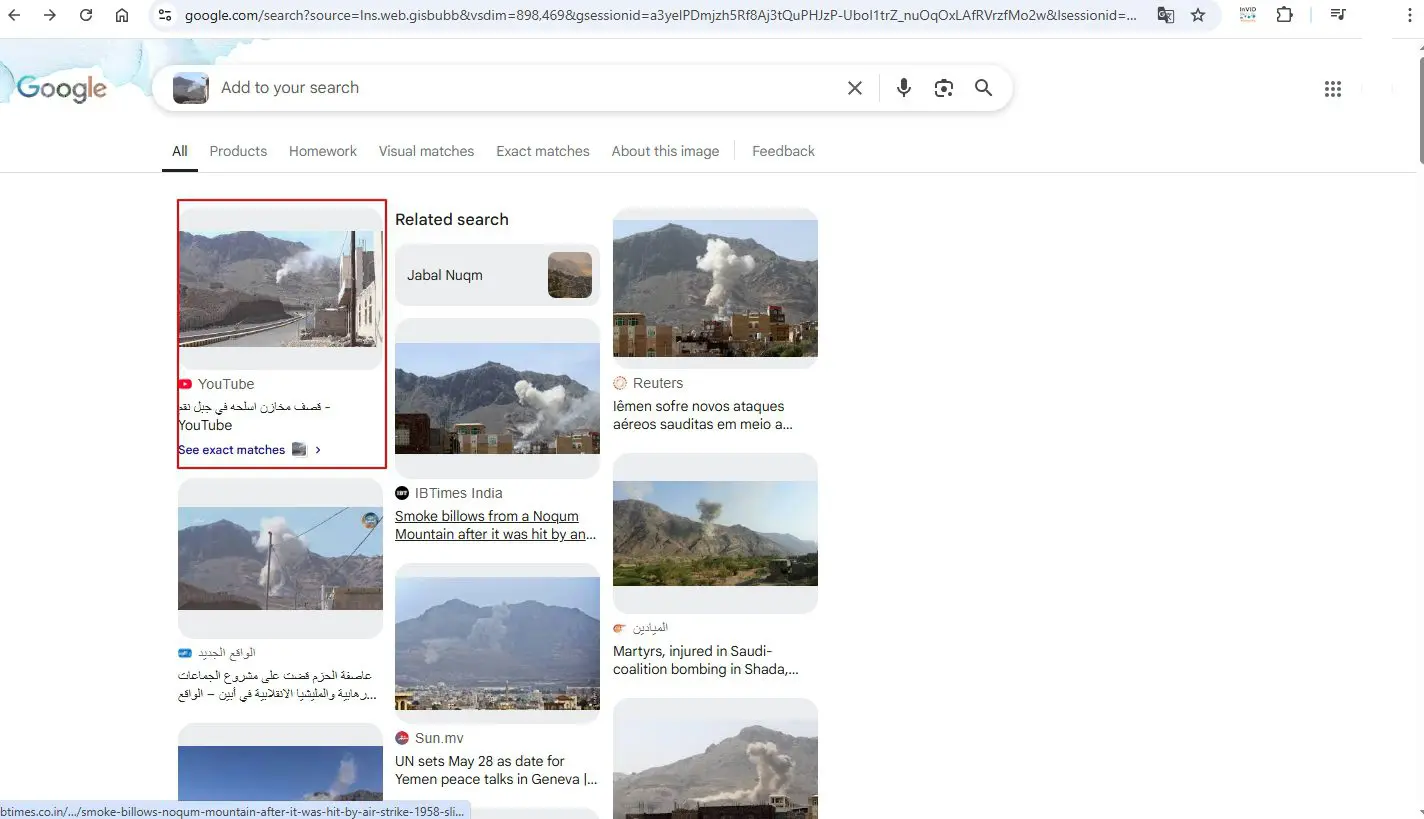Go to browser home page icon
Screen dimensions: 1424x819
(x=122, y=15)
